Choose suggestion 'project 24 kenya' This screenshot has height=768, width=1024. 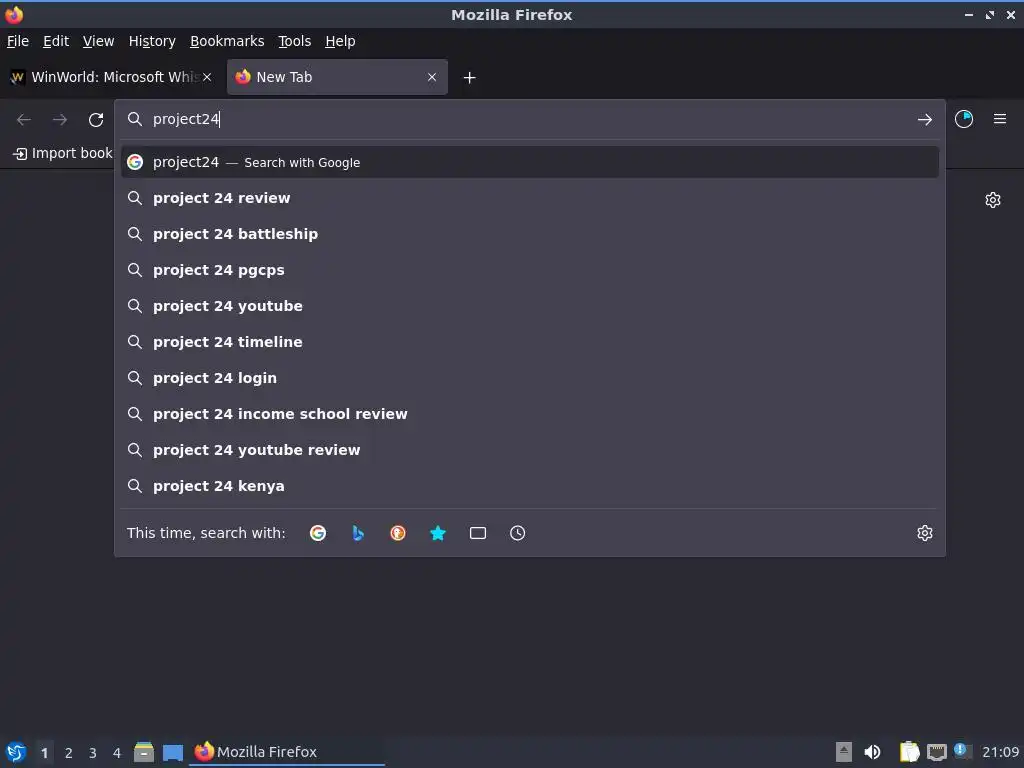click(x=530, y=485)
